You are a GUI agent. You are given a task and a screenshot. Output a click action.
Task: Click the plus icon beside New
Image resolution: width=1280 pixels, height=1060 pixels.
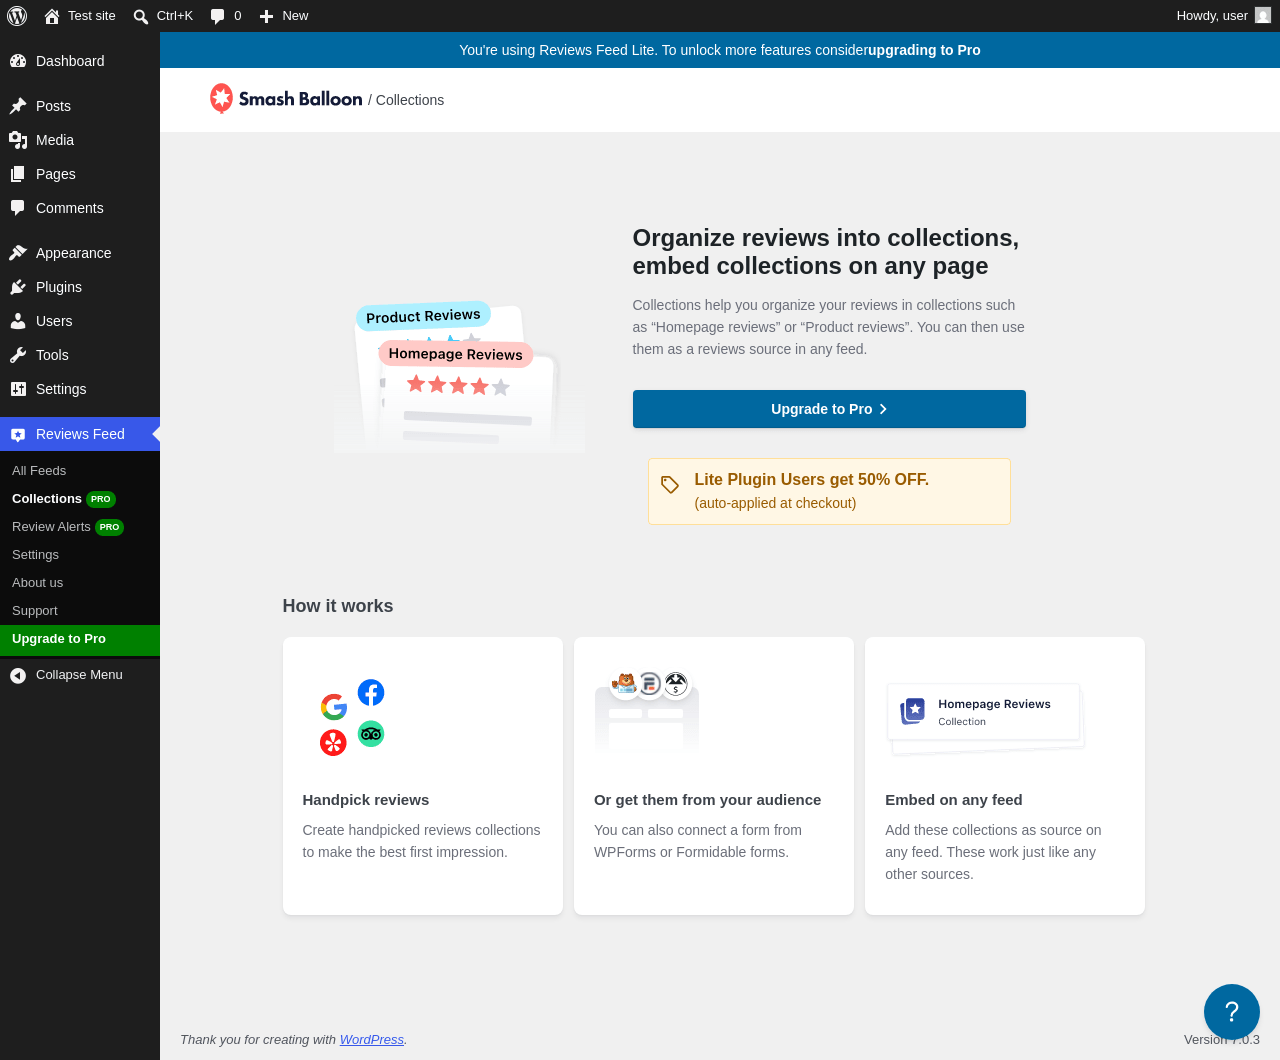pos(266,16)
